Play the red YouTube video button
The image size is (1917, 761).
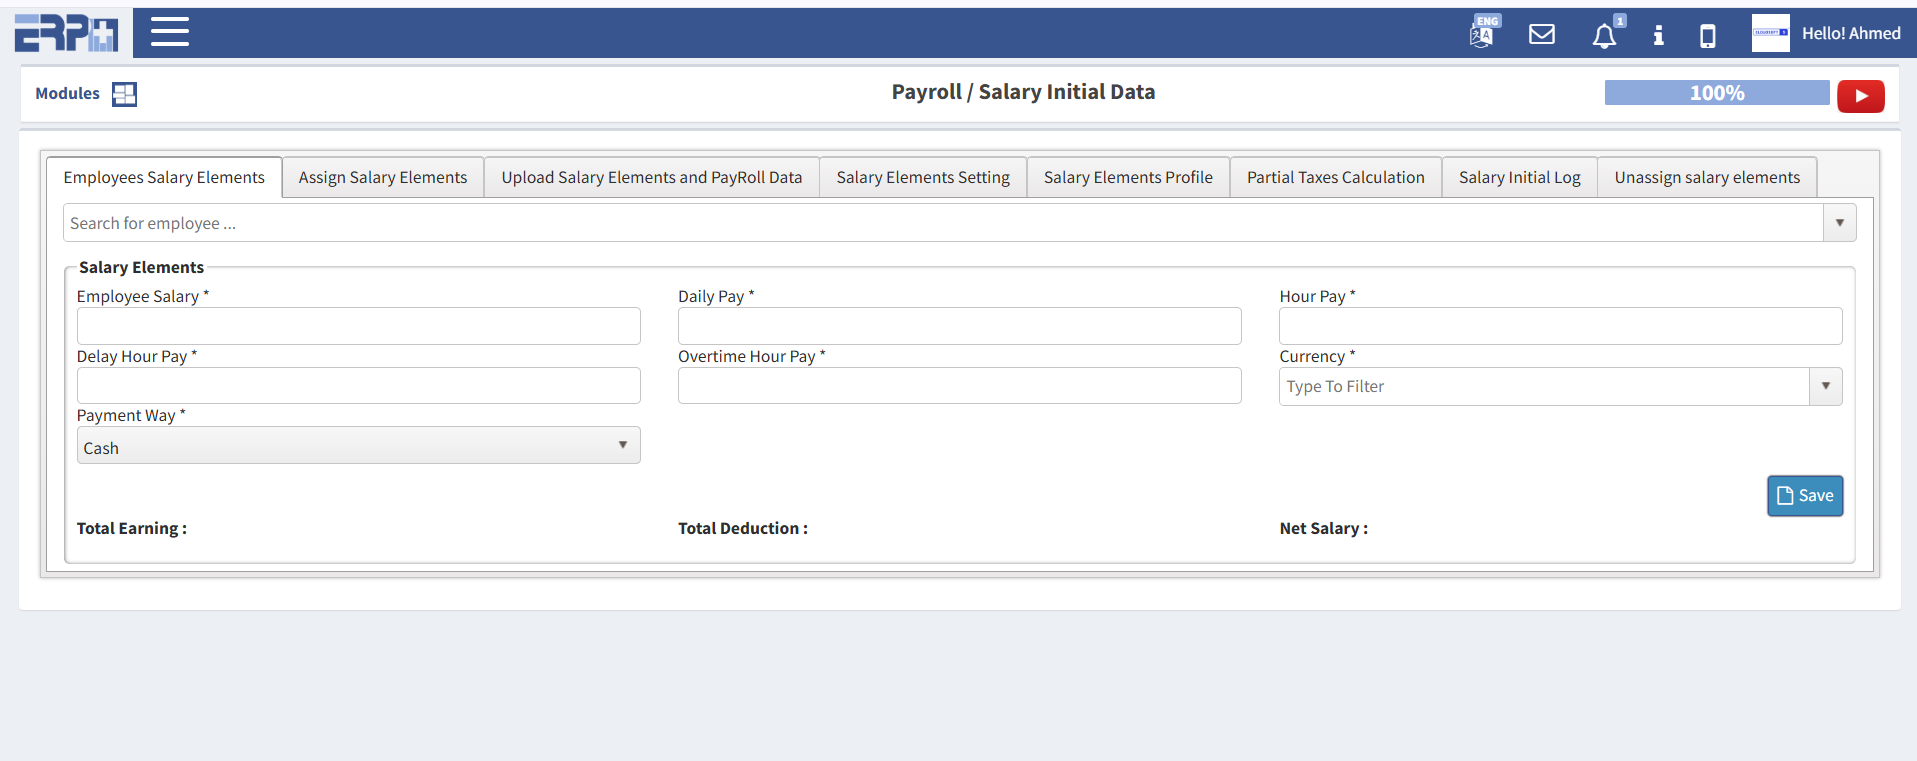(1860, 96)
